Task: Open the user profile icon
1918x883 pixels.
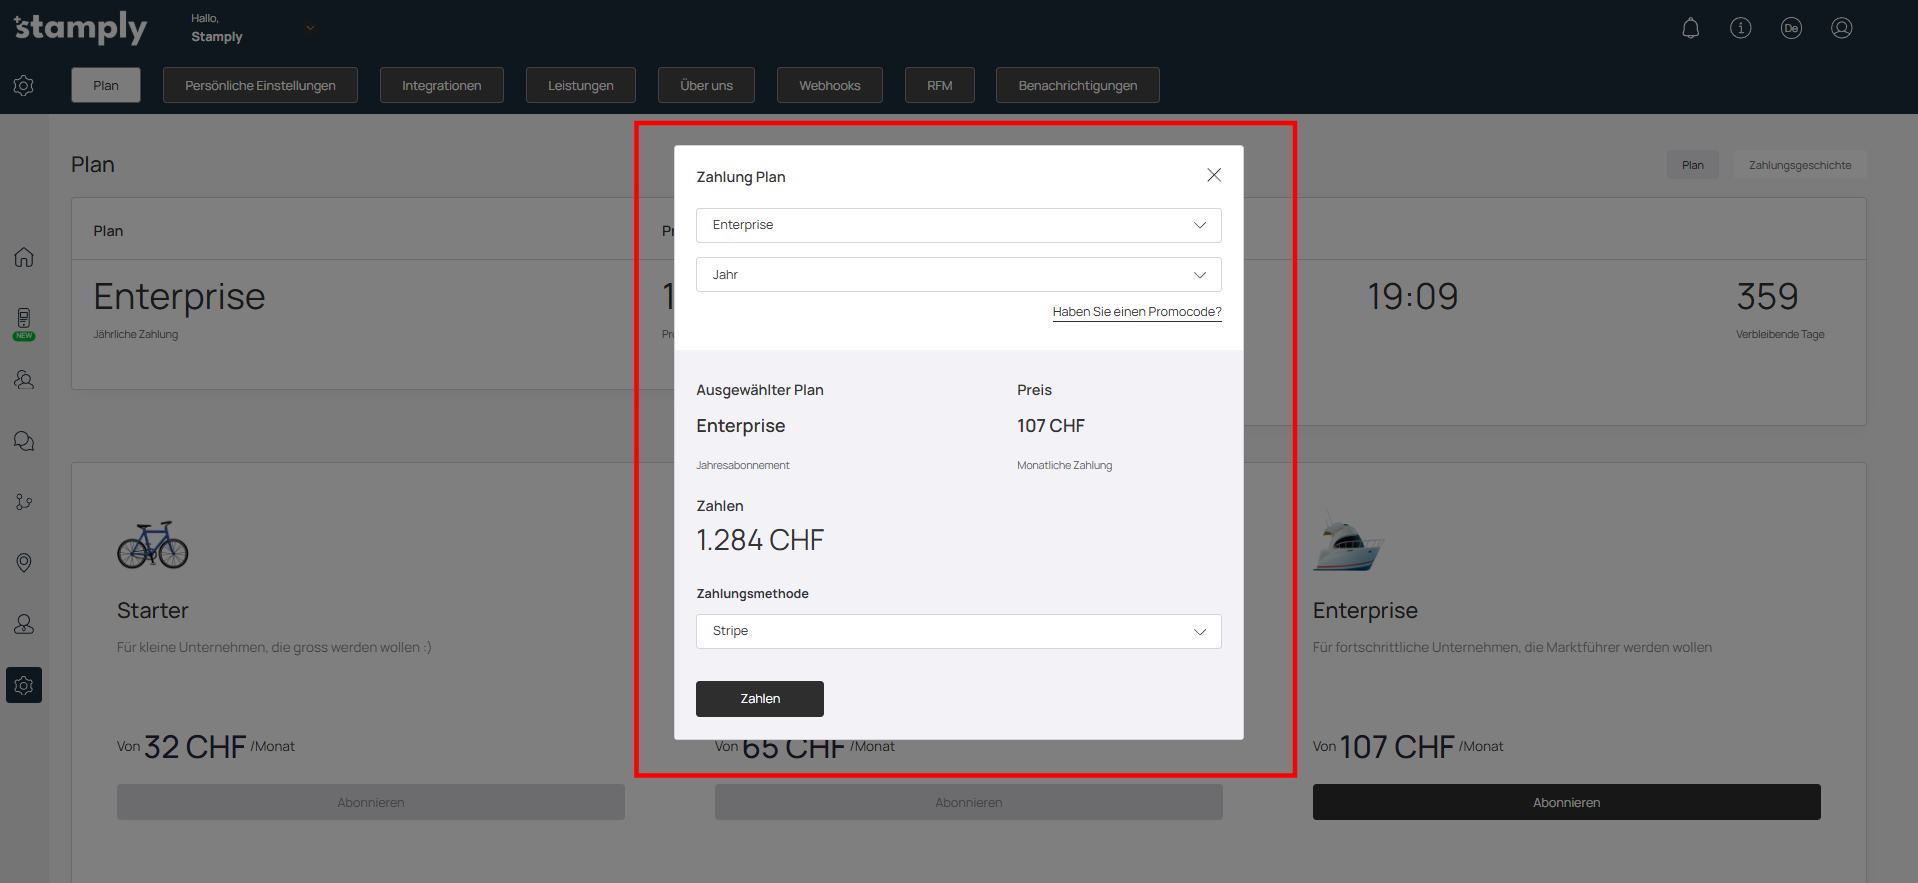Action: point(1841,28)
